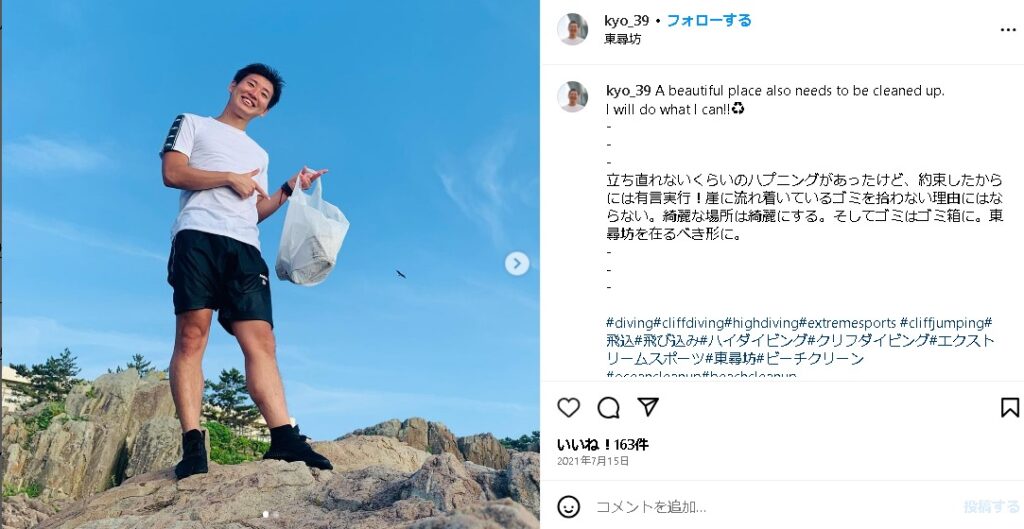Open the #cliffdiving hashtag
The image size is (1024, 529).
[x=688, y=323]
